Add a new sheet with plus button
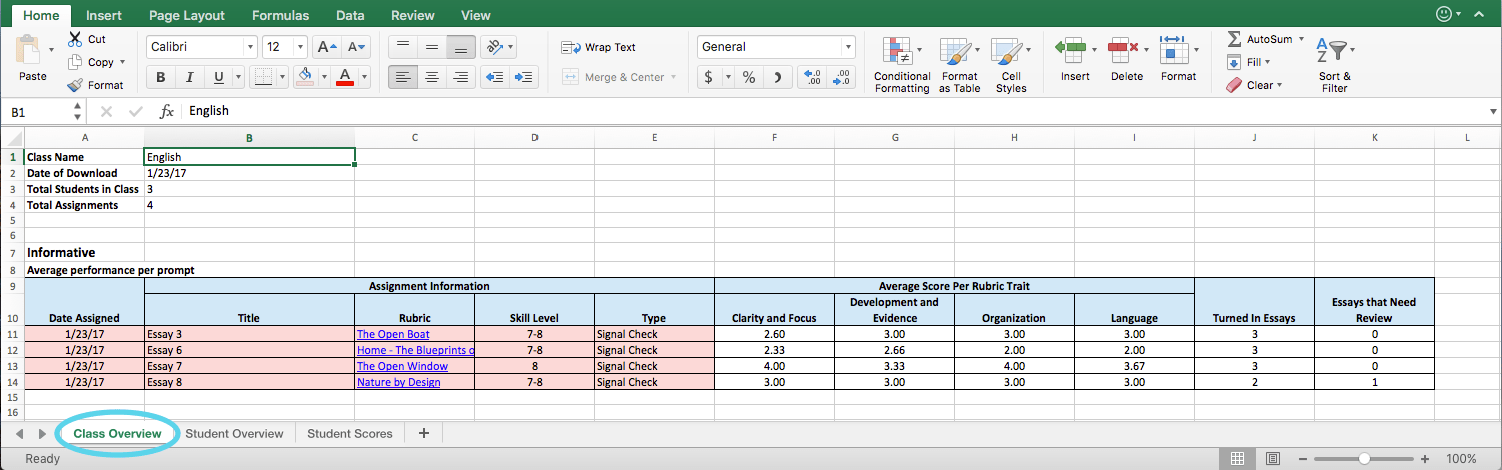Image resolution: width=1502 pixels, height=470 pixels. pyautogui.click(x=424, y=433)
